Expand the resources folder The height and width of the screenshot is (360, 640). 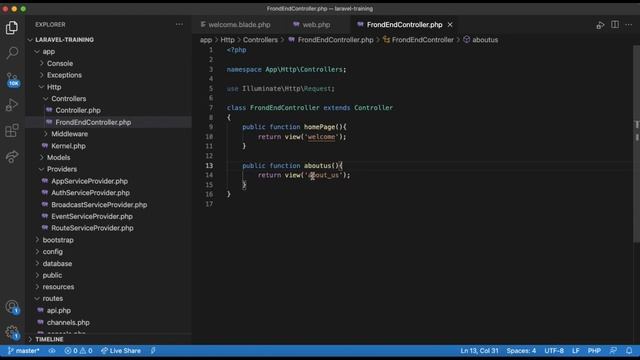click(x=58, y=287)
